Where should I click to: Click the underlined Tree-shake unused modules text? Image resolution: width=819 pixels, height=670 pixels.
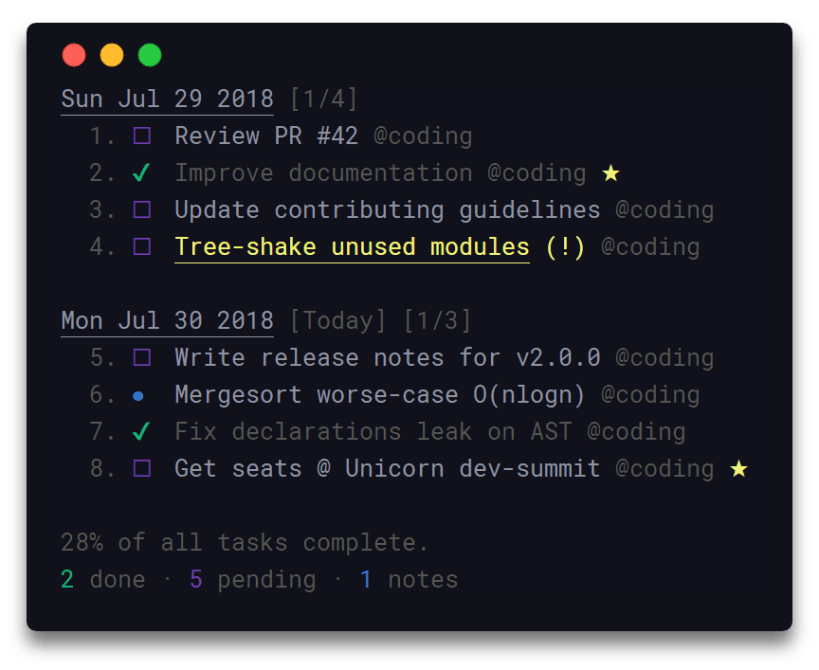352,248
